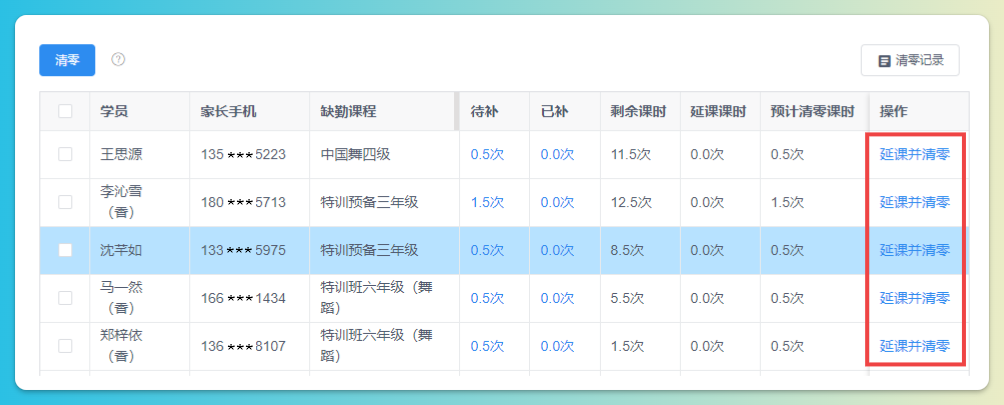Viewport: 1004px width, 405px height.
Task: Open 待补 1.5次 link for 李沁雪
Action: pyautogui.click(x=487, y=202)
